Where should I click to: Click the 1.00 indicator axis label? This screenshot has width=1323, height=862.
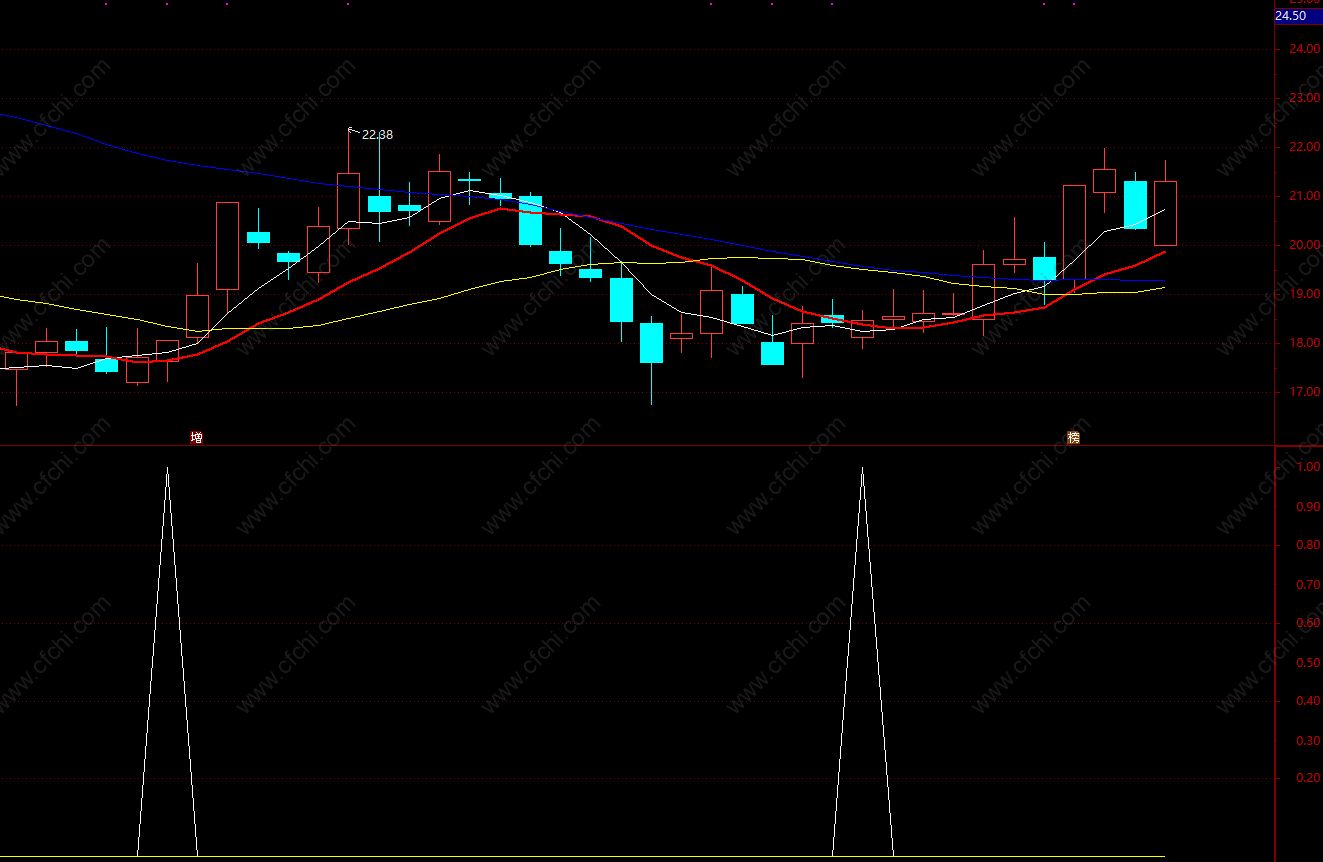click(x=1307, y=467)
